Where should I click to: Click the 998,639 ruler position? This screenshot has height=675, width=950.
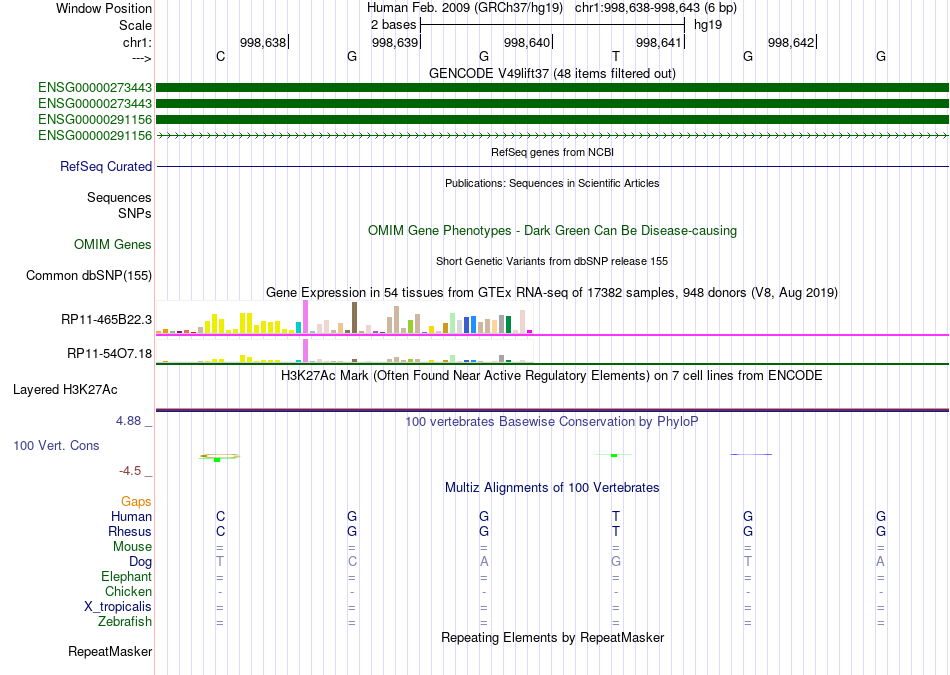coord(395,42)
